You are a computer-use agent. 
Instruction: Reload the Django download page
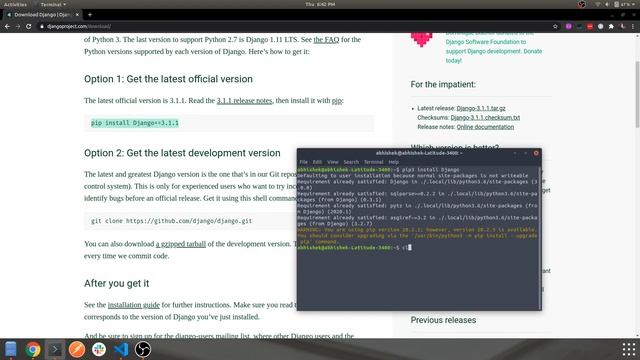pyautogui.click(x=29, y=26)
